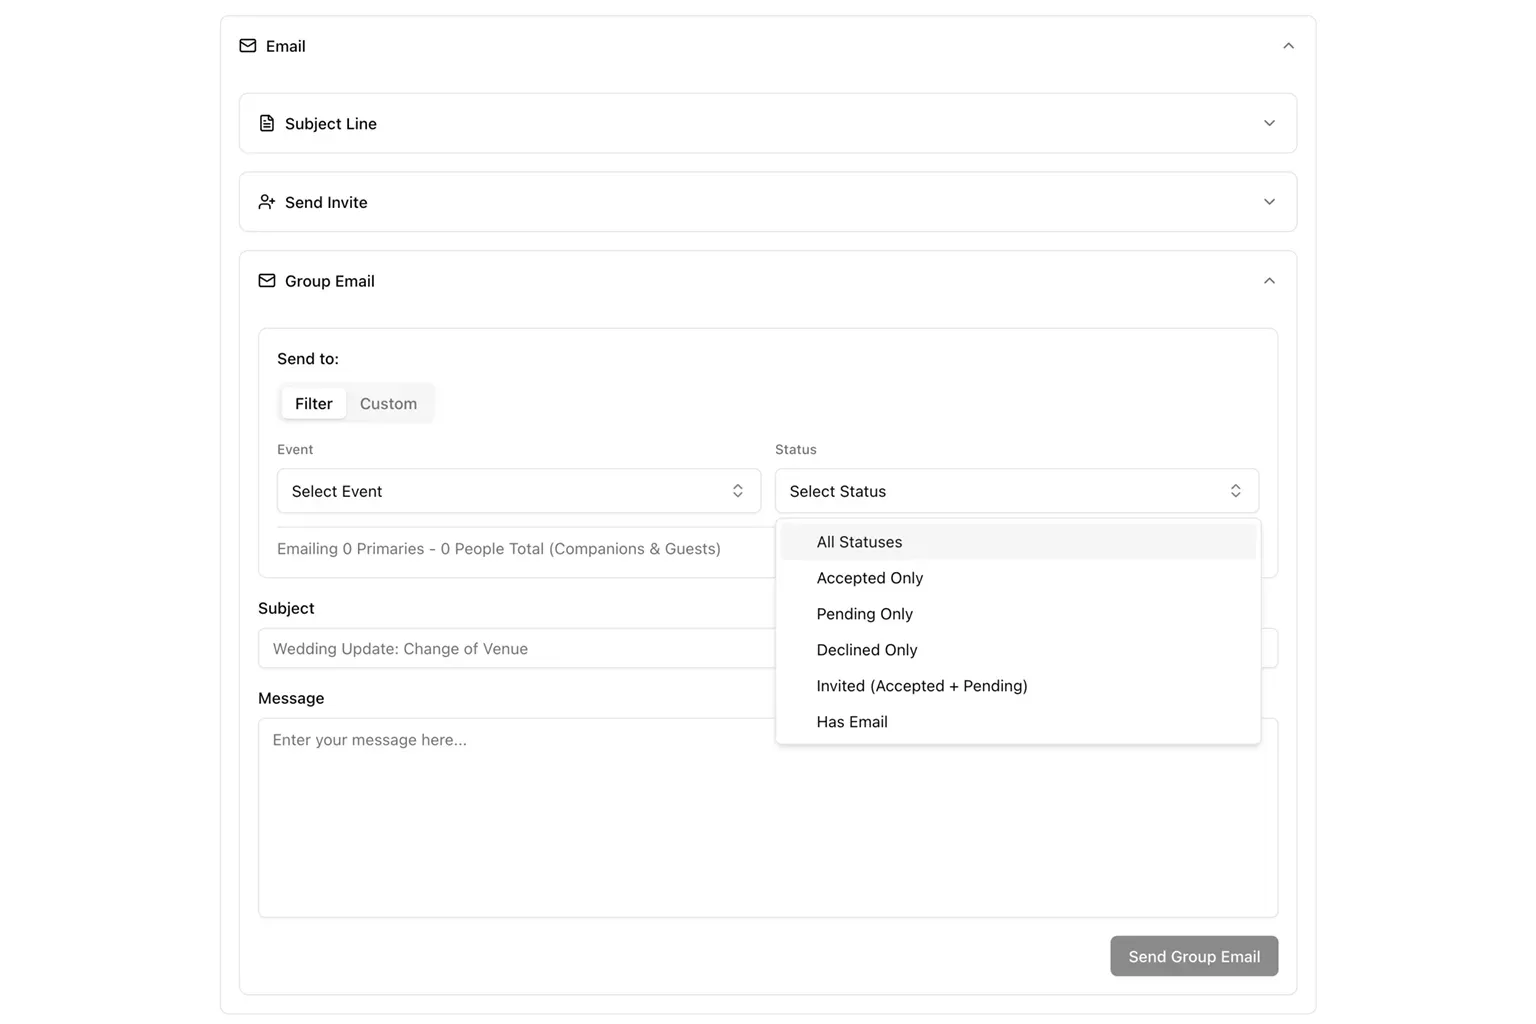Viewport: 1536px width, 1024px height.
Task: Choose All Statuses option
Action: (x=1018, y=542)
